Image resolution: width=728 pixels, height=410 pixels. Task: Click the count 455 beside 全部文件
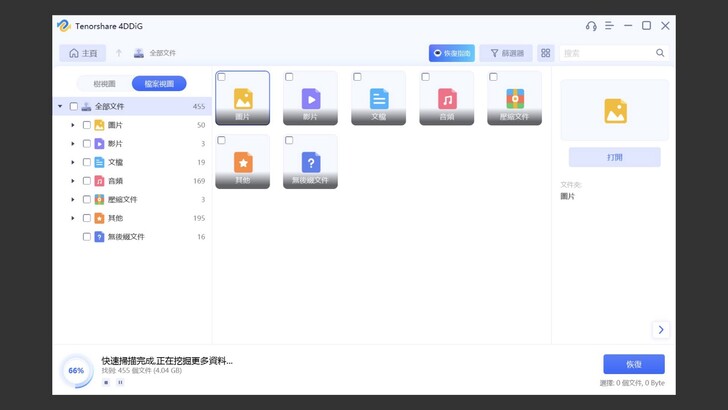point(199,106)
